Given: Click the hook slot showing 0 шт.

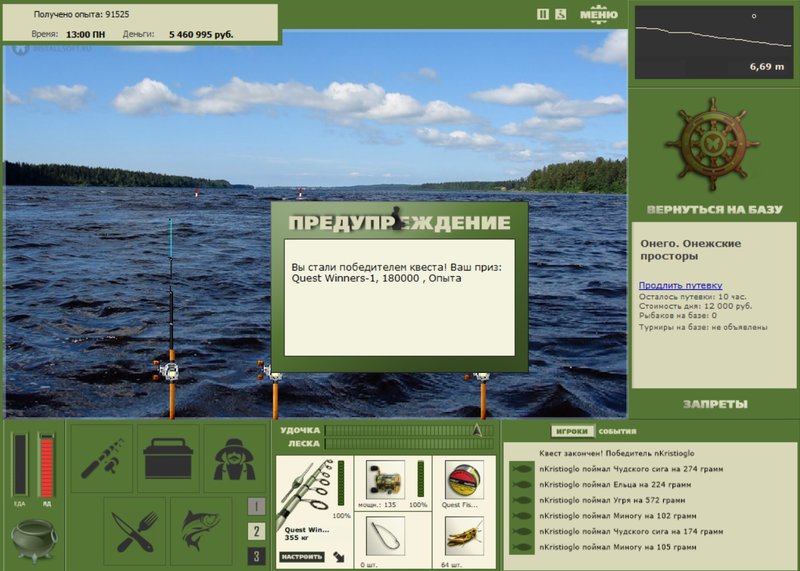Looking at the screenshot, I should point(393,541).
